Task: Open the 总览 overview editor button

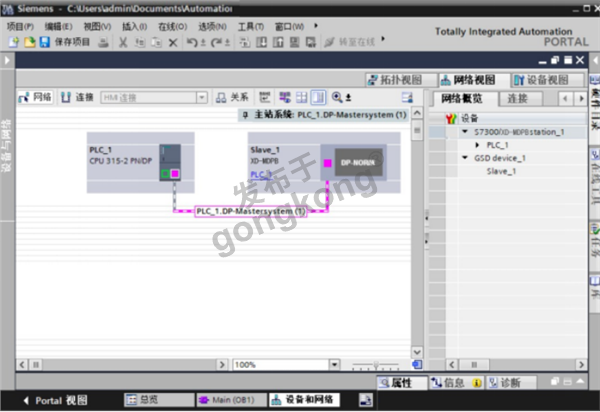Action: tap(158, 400)
